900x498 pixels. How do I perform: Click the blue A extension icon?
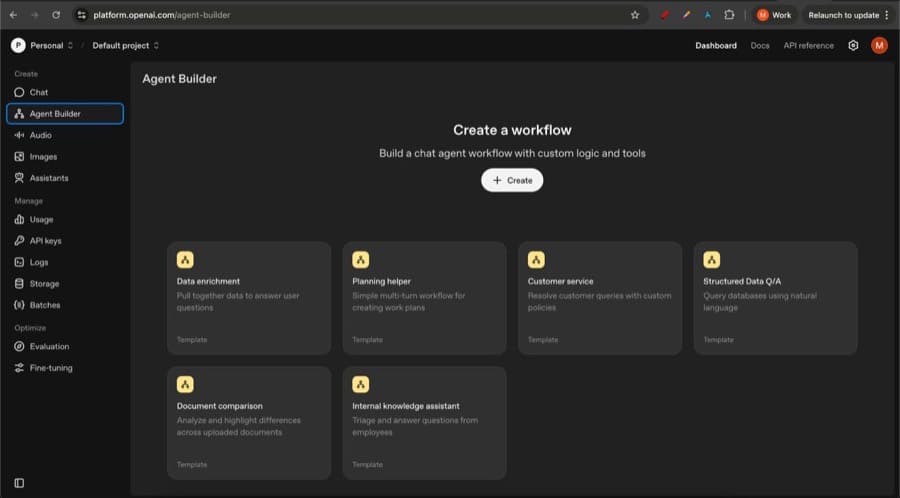[x=707, y=15]
